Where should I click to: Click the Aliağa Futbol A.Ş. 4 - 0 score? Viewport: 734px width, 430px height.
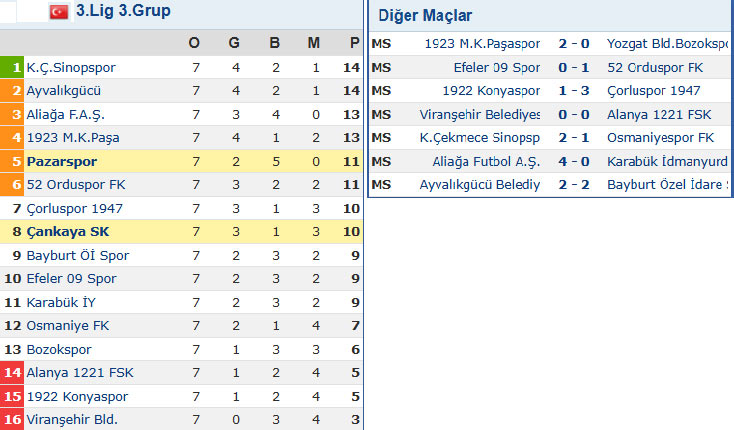pos(574,161)
